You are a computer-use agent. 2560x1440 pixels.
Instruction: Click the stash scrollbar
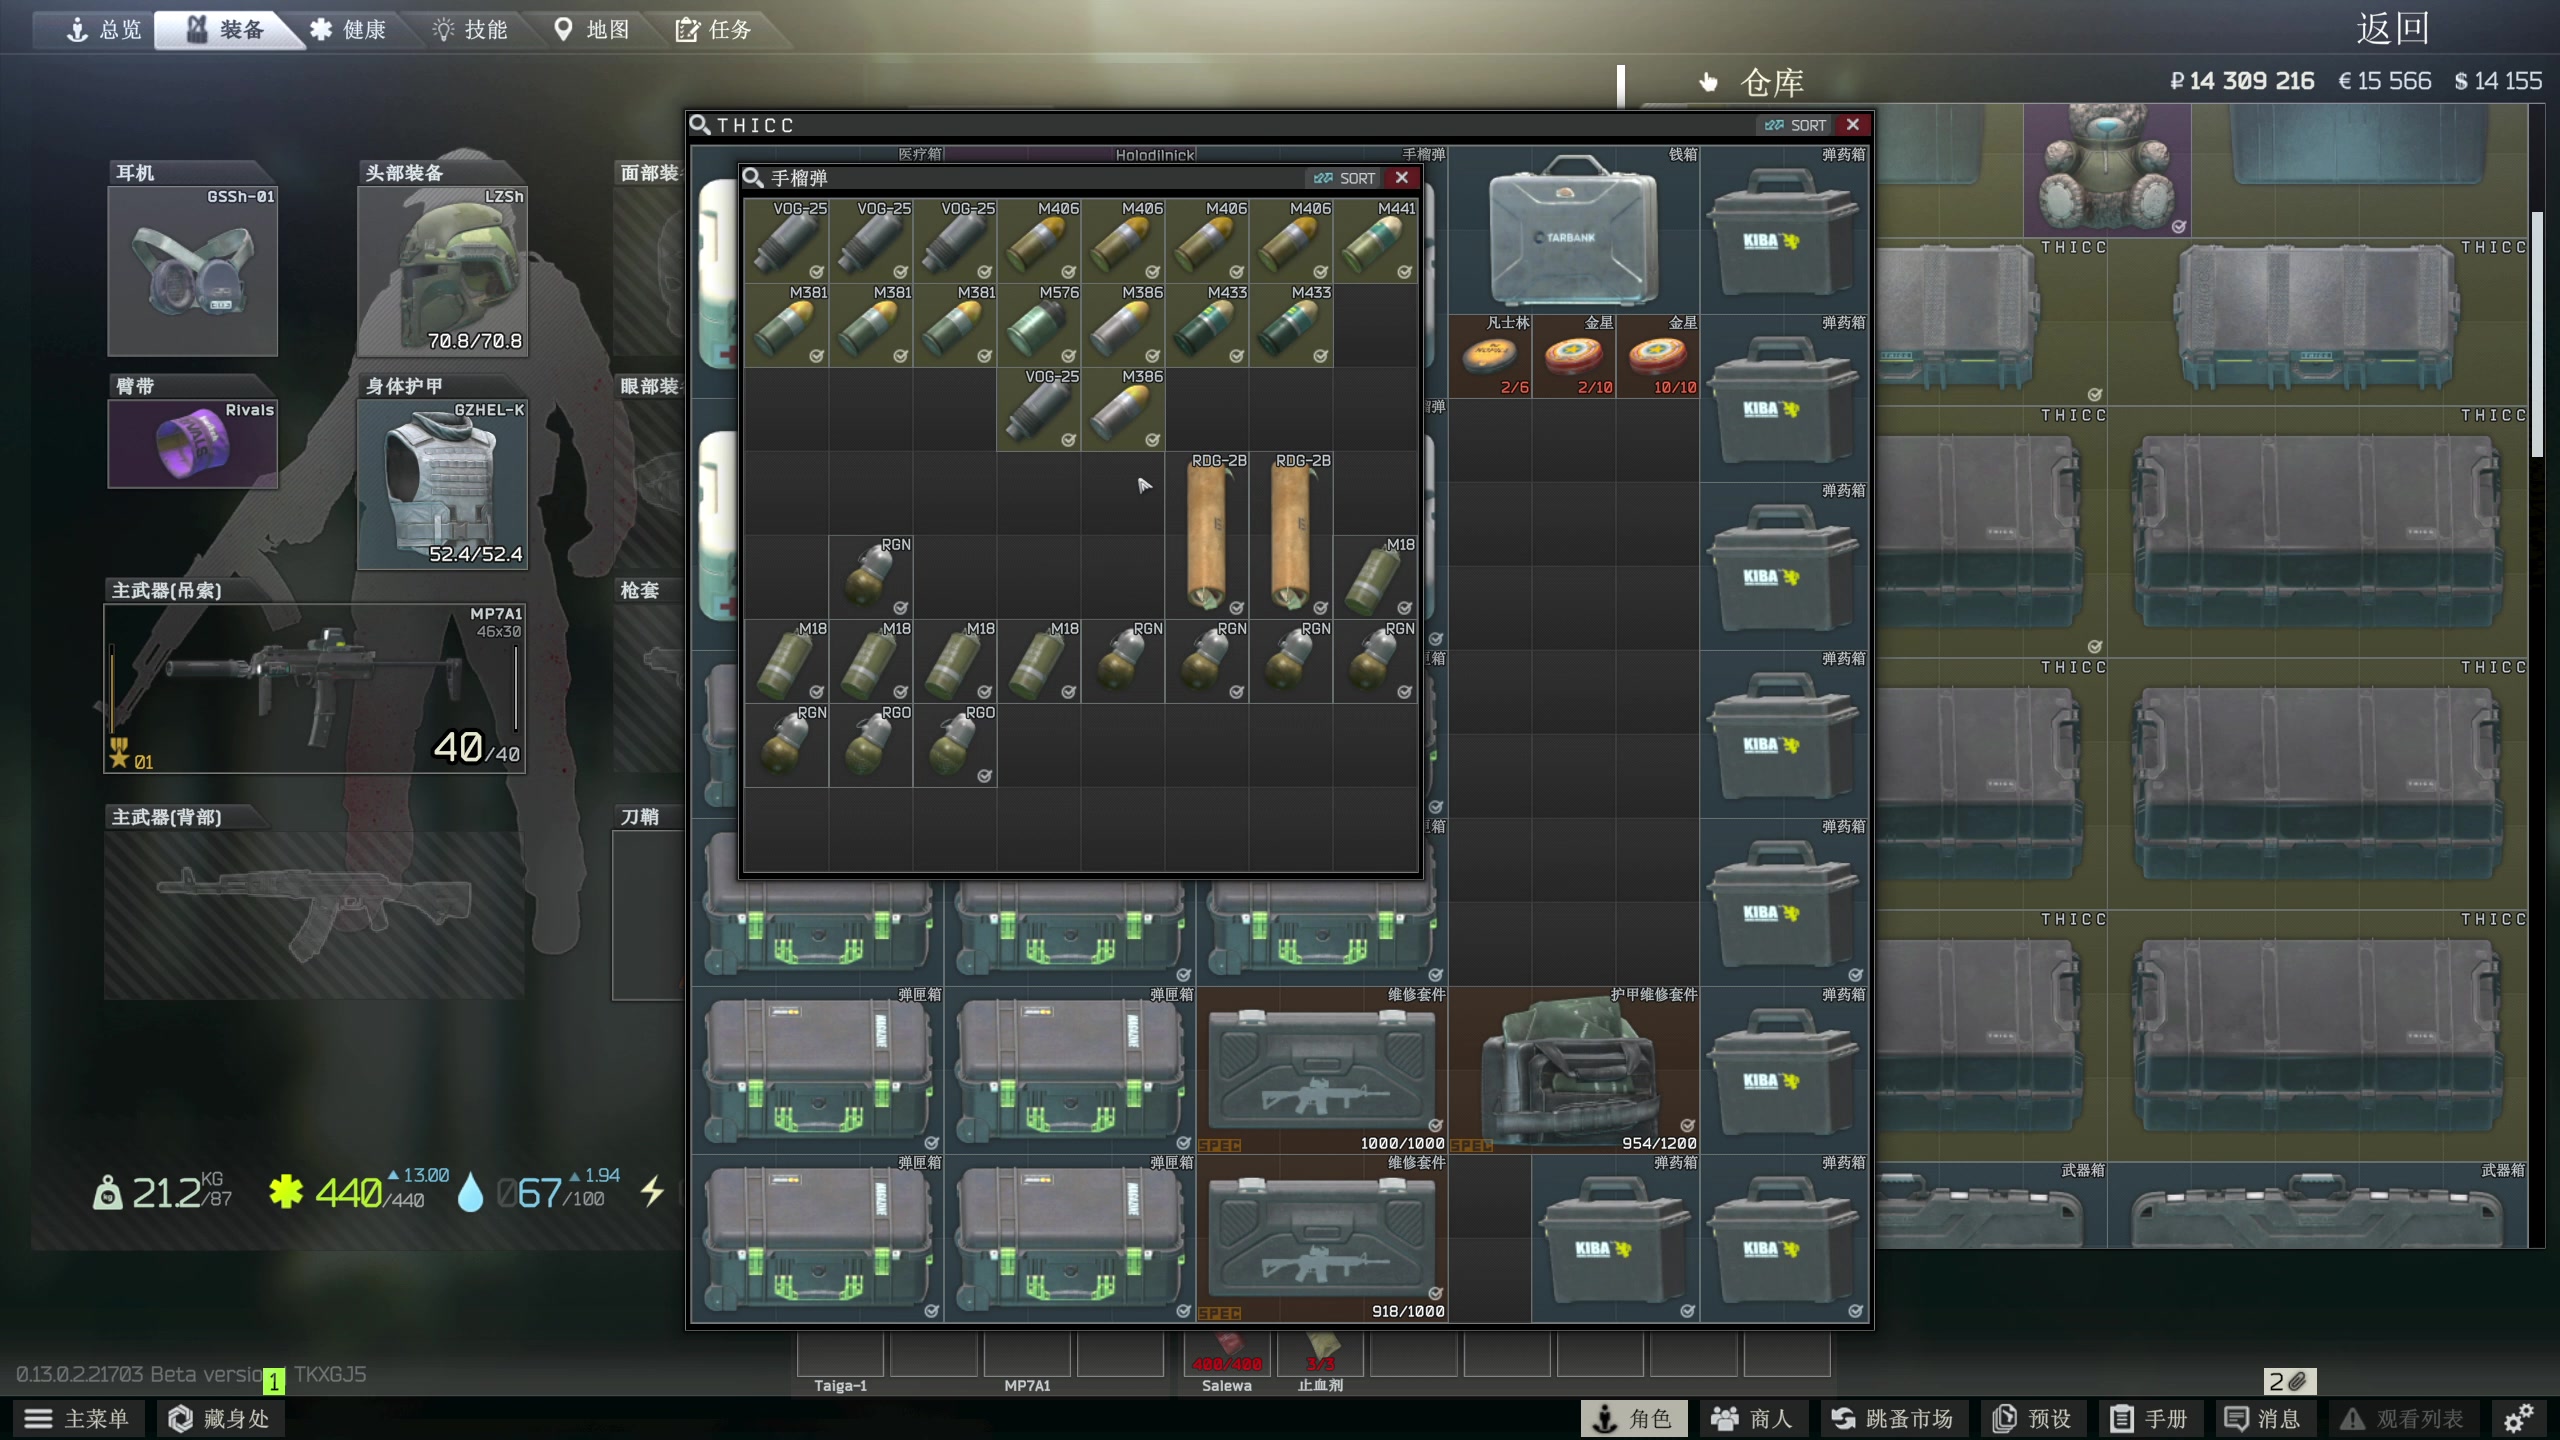(x=2538, y=335)
